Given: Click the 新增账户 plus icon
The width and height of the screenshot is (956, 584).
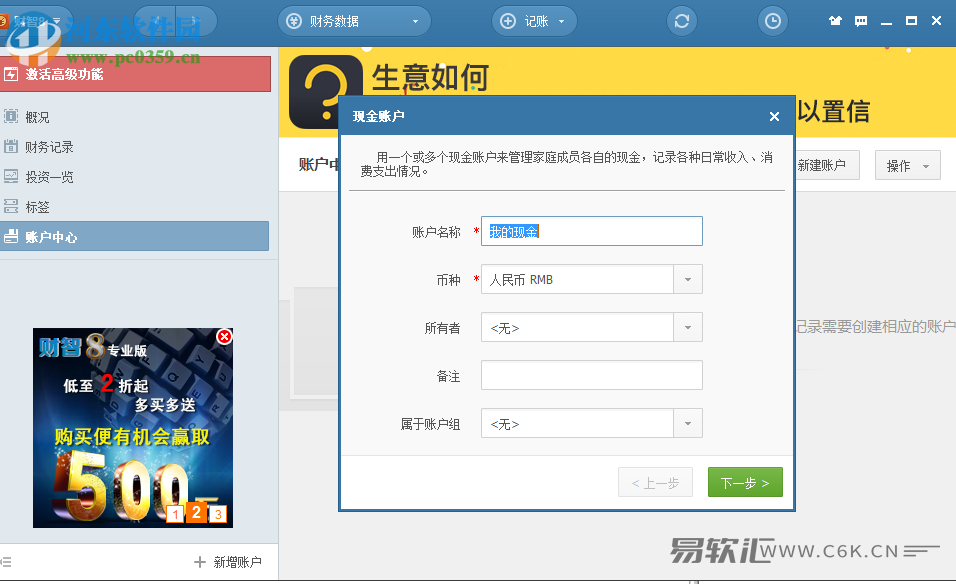Looking at the screenshot, I should (x=200, y=562).
